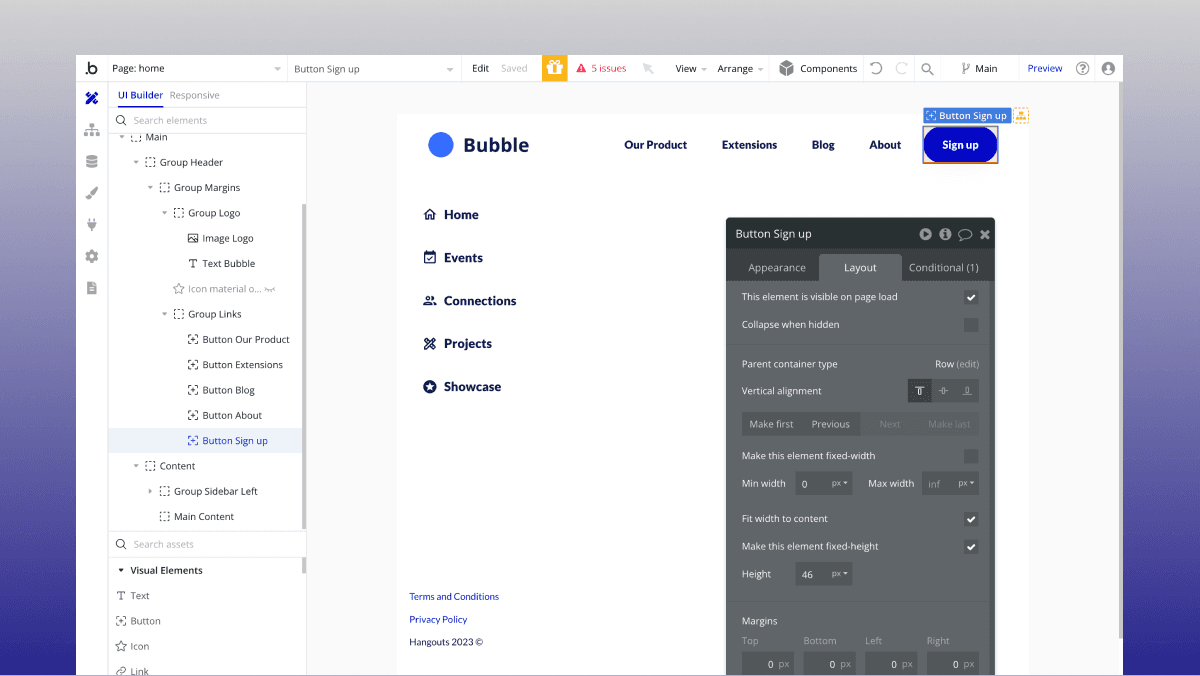Image resolution: width=1200 pixels, height=676 pixels.
Task: Click the Redo arrow
Action: (901, 68)
